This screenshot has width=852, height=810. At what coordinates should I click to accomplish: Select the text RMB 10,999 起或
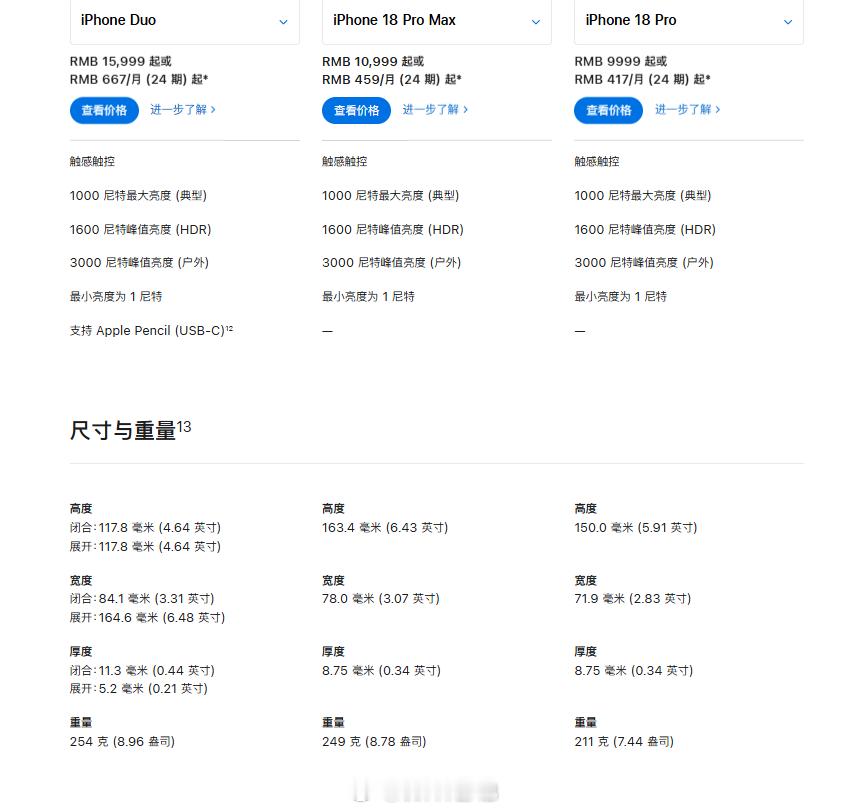pos(373,61)
